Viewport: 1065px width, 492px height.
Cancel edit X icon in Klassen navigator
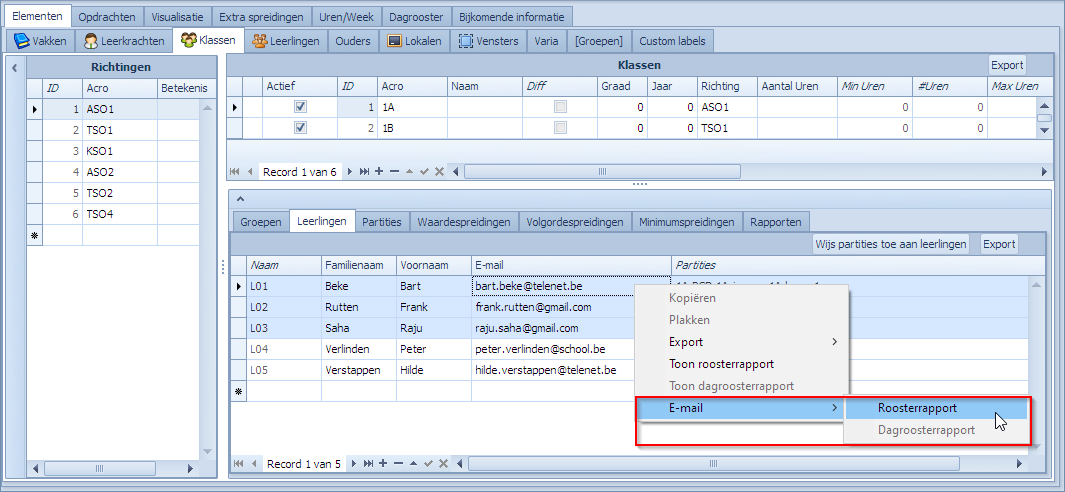439,172
